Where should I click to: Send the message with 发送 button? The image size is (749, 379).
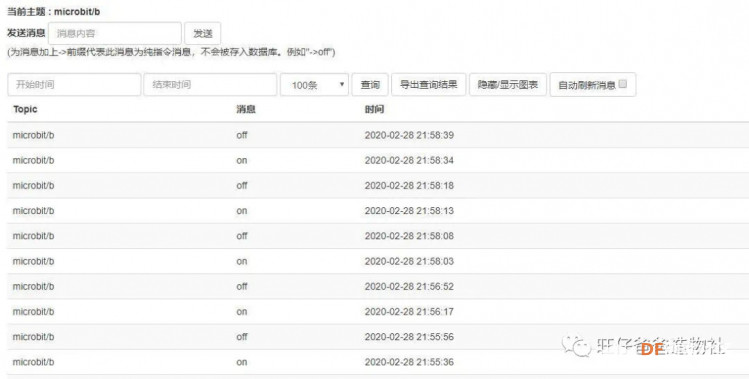point(203,33)
